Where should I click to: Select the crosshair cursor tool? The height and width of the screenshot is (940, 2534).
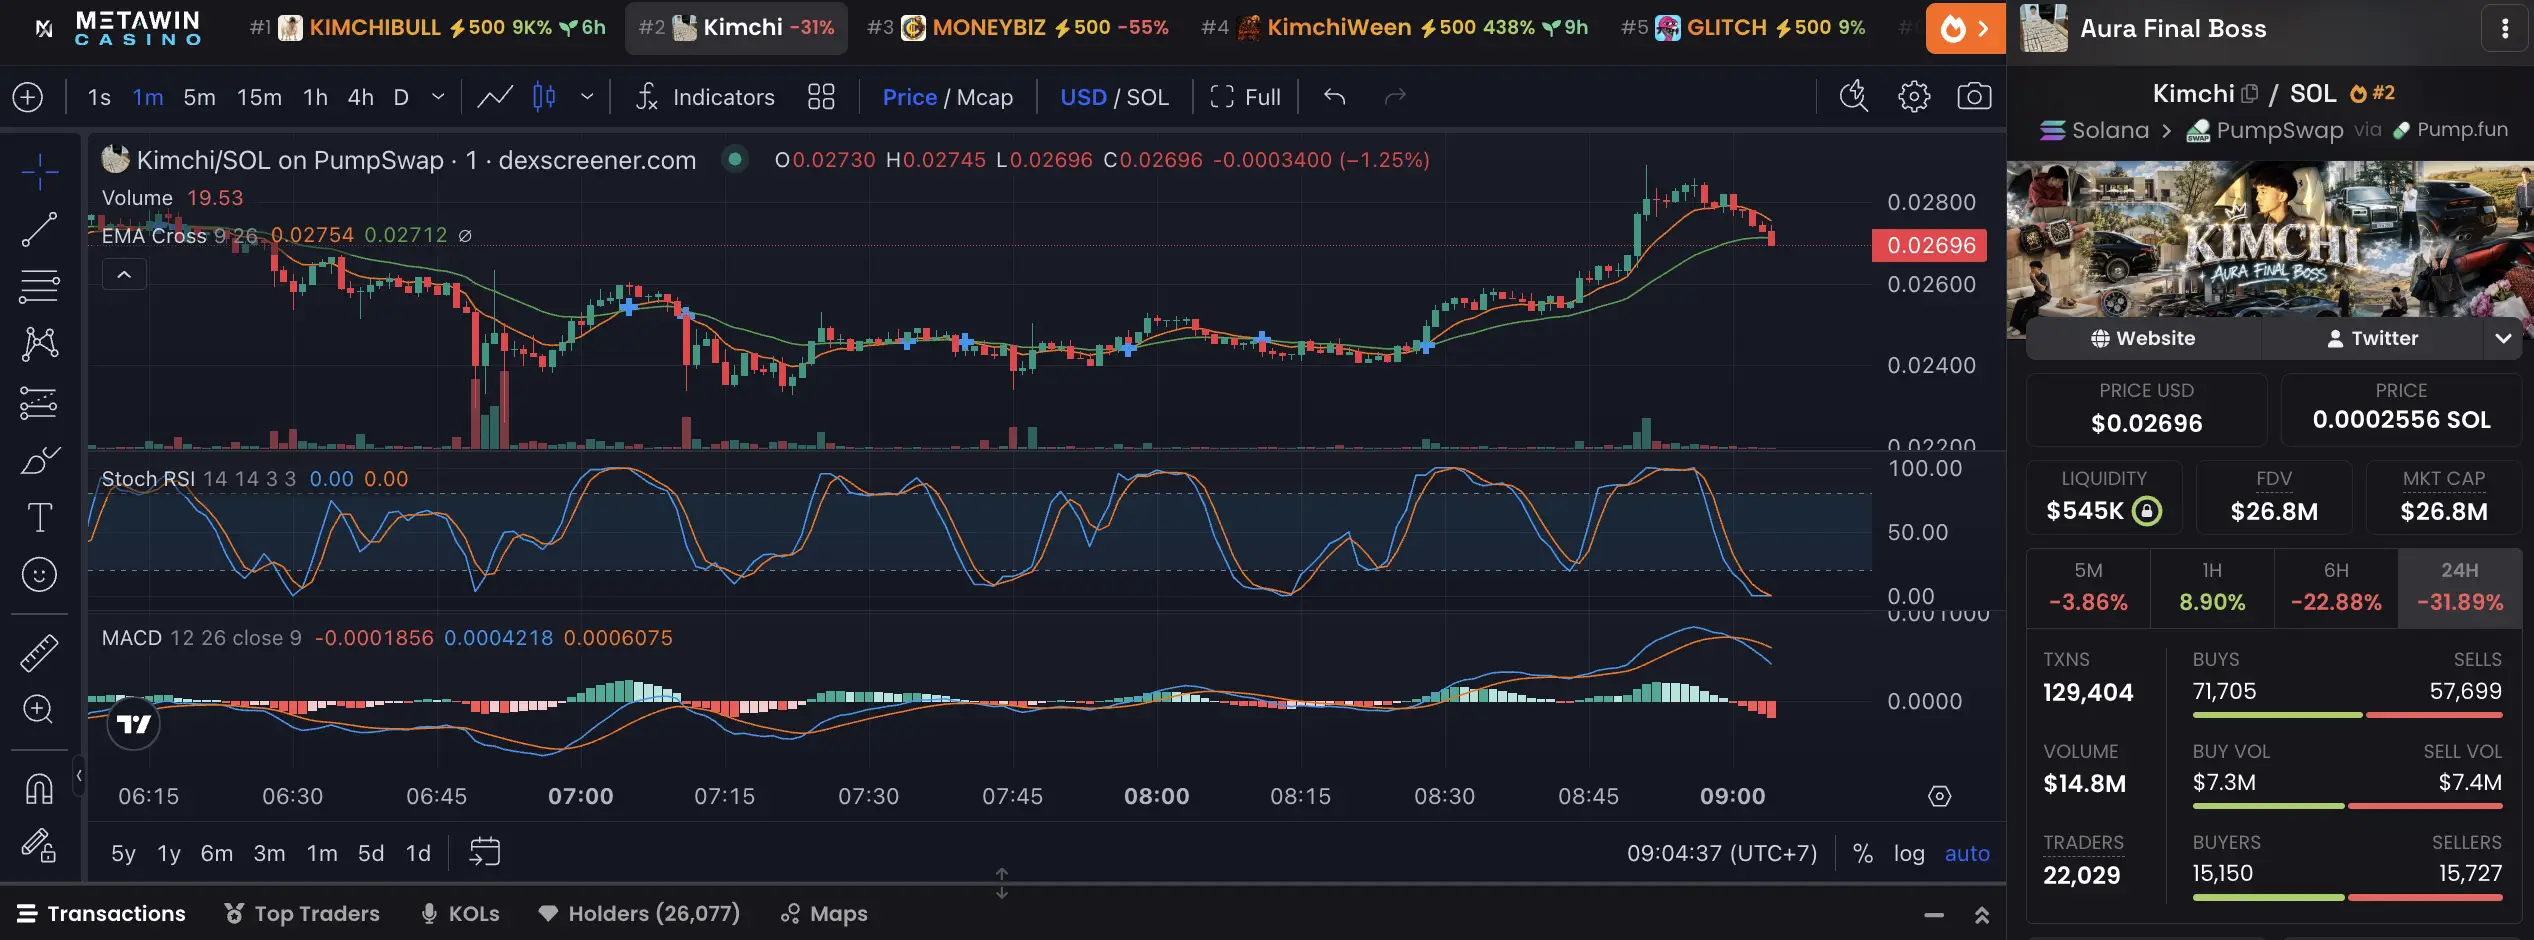tap(40, 172)
